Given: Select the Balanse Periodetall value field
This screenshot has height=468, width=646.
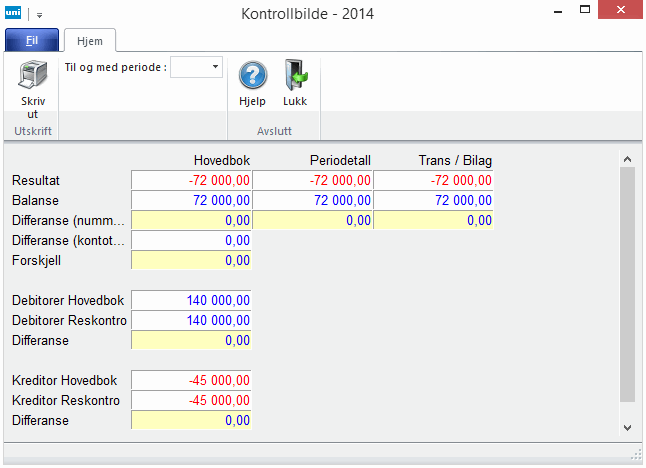Looking at the screenshot, I should point(313,200).
